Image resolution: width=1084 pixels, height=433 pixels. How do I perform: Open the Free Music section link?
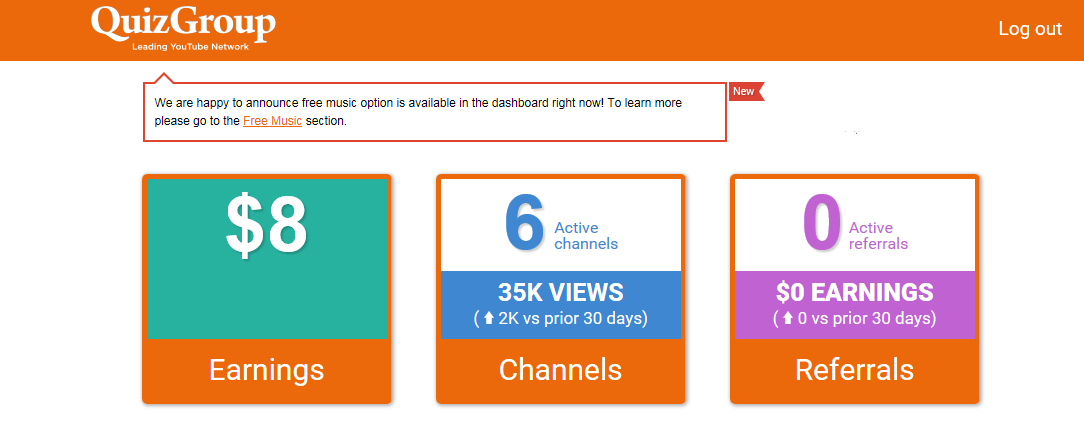click(272, 120)
